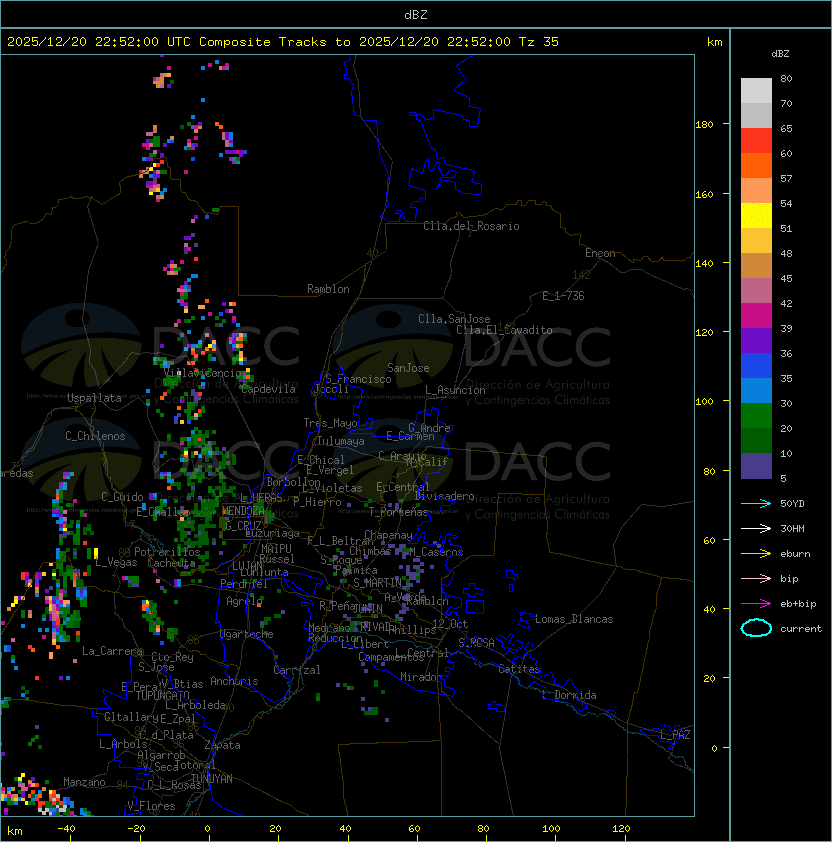Click the S_MARTIN label
The height and width of the screenshot is (842, 832).
point(378,583)
